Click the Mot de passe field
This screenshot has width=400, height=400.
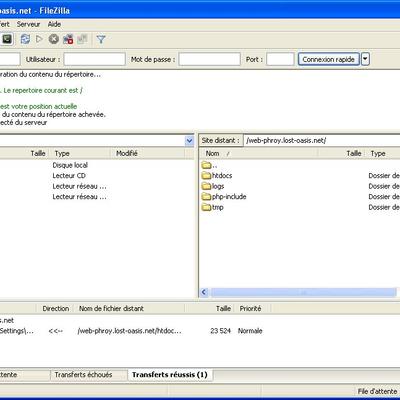(209, 59)
